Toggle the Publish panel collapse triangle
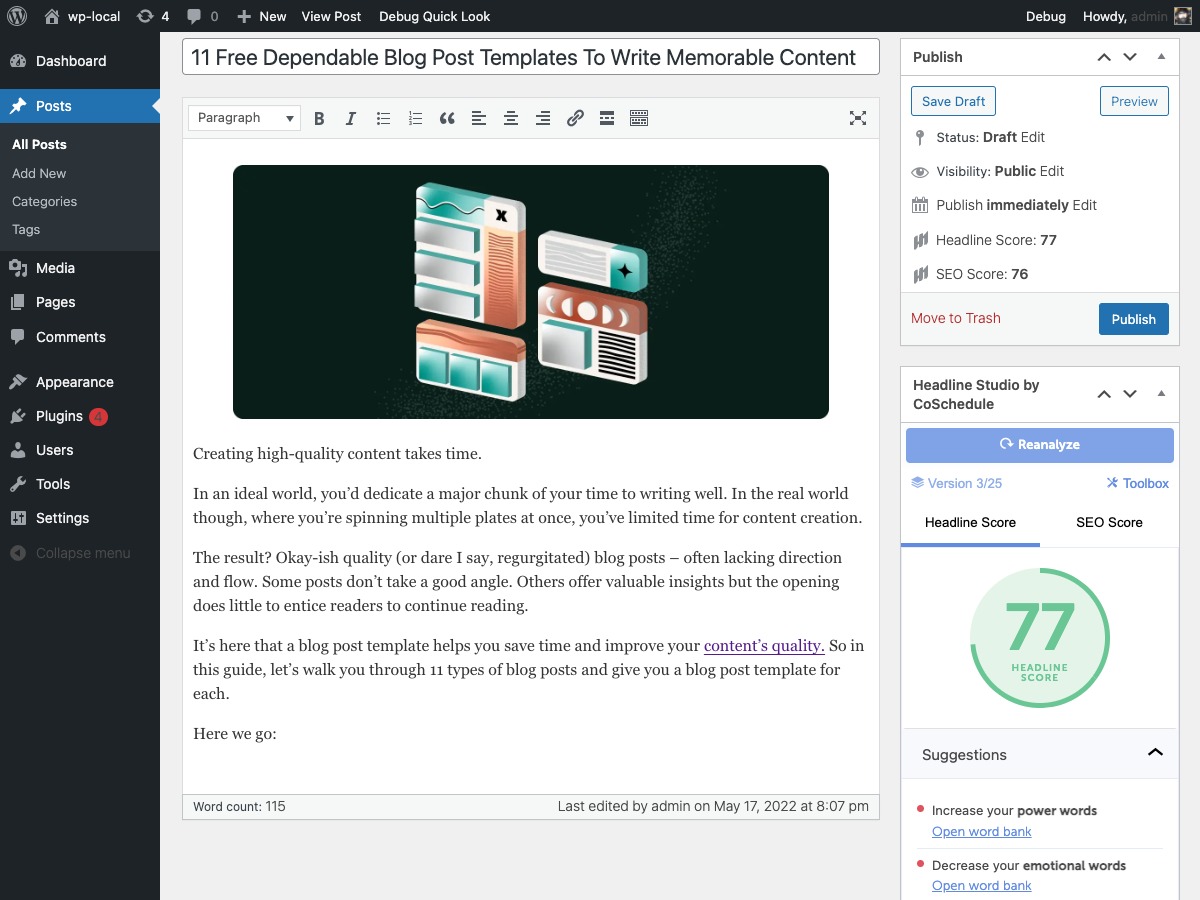The width and height of the screenshot is (1200, 900). click(x=1161, y=57)
